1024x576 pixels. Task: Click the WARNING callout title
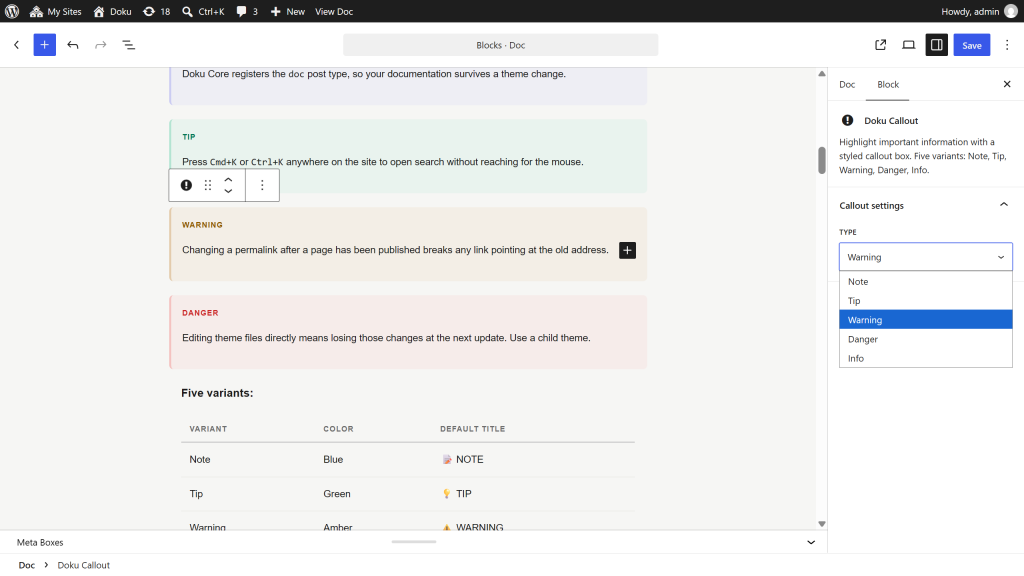[x=202, y=225]
